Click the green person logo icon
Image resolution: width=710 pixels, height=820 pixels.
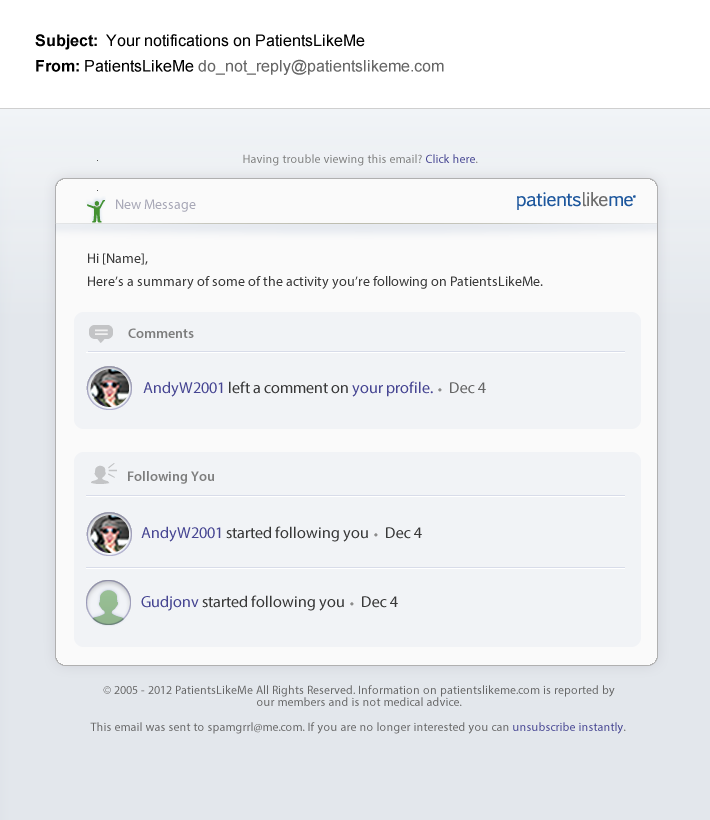coord(96,211)
